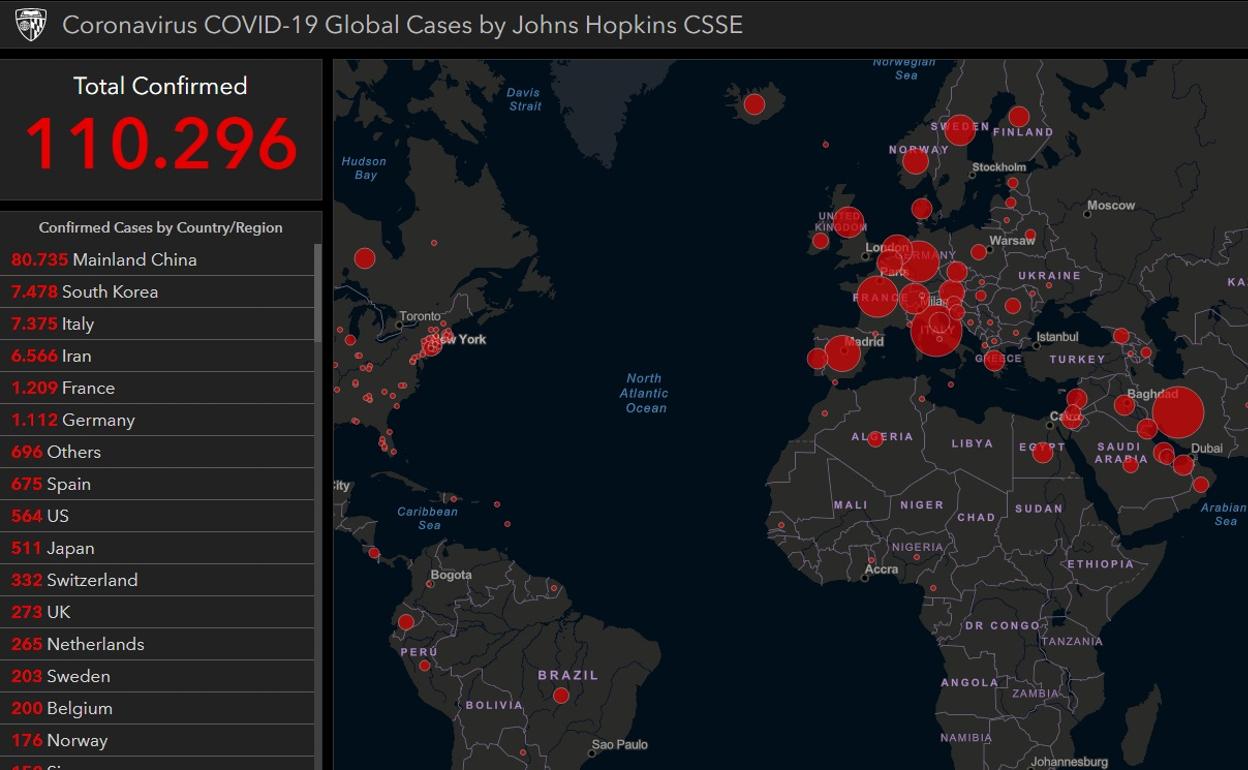The width and height of the screenshot is (1248, 770).
Task: Click the 'Confirmed Cases by Country/Region' header
Action: (161, 227)
